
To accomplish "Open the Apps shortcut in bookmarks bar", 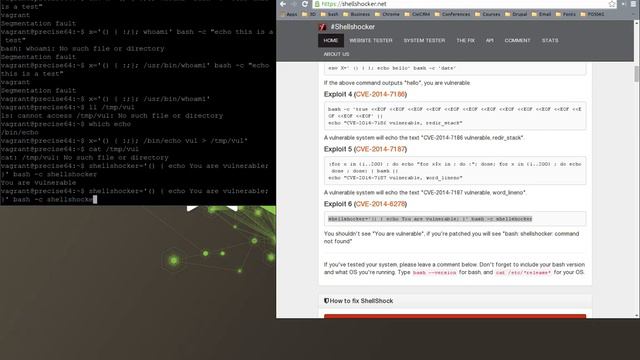I will click(x=289, y=14).
